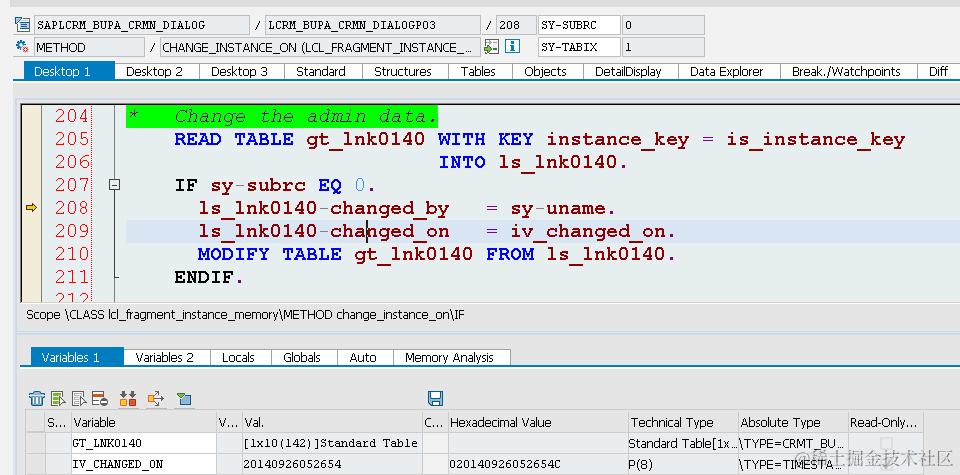Click the [1x10(142)]Standard Table value cell

click(x=332, y=443)
